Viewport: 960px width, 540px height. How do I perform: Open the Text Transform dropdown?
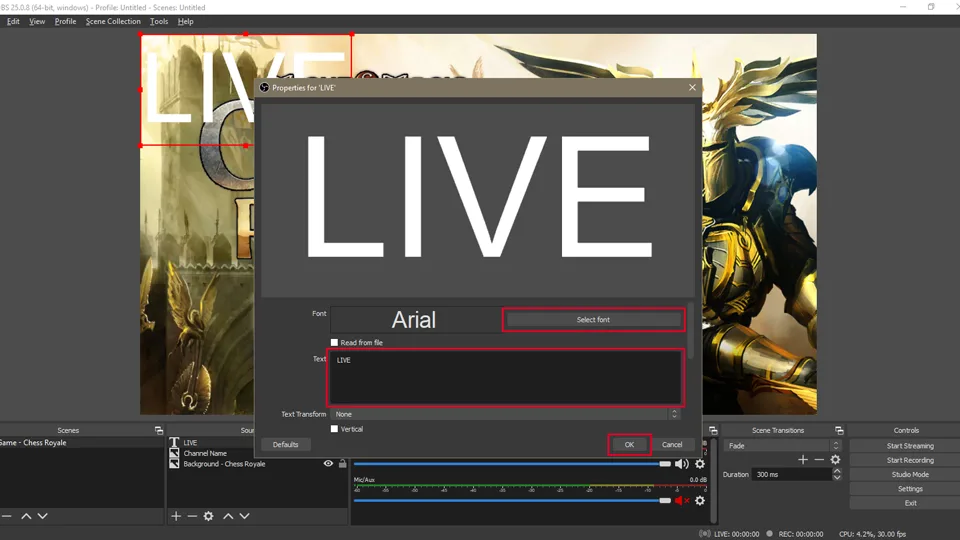point(505,414)
